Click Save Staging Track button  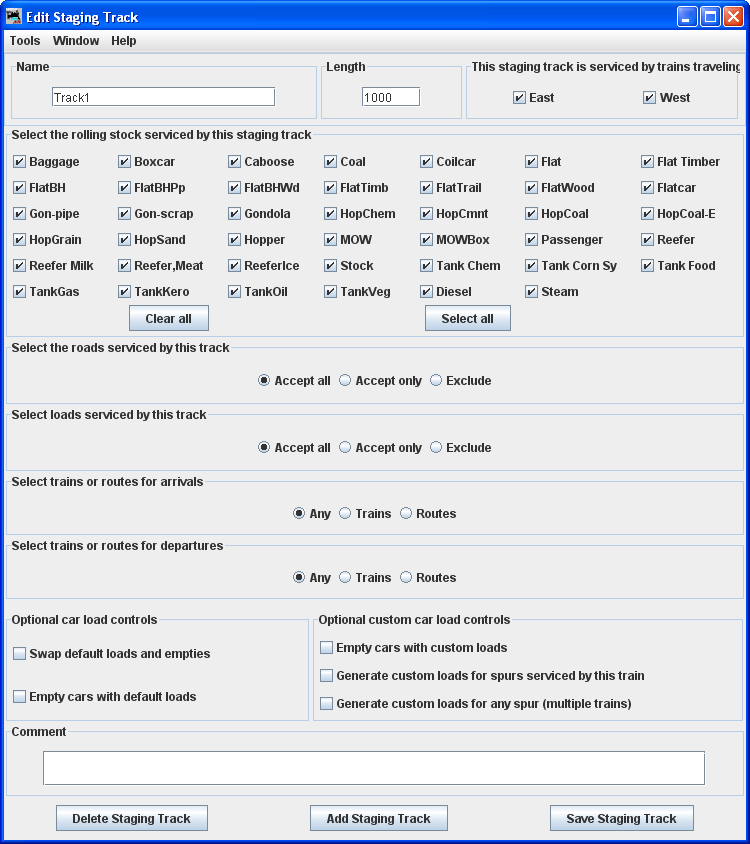click(621, 818)
